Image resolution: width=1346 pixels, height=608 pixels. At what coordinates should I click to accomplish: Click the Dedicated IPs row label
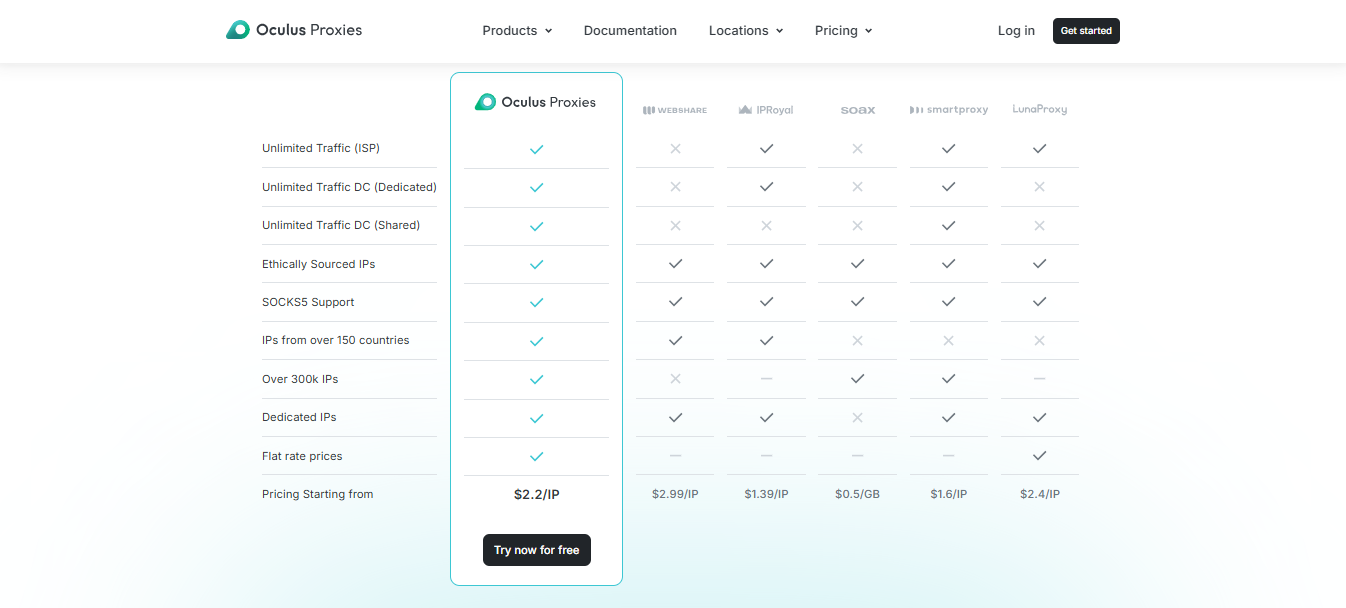tap(299, 417)
